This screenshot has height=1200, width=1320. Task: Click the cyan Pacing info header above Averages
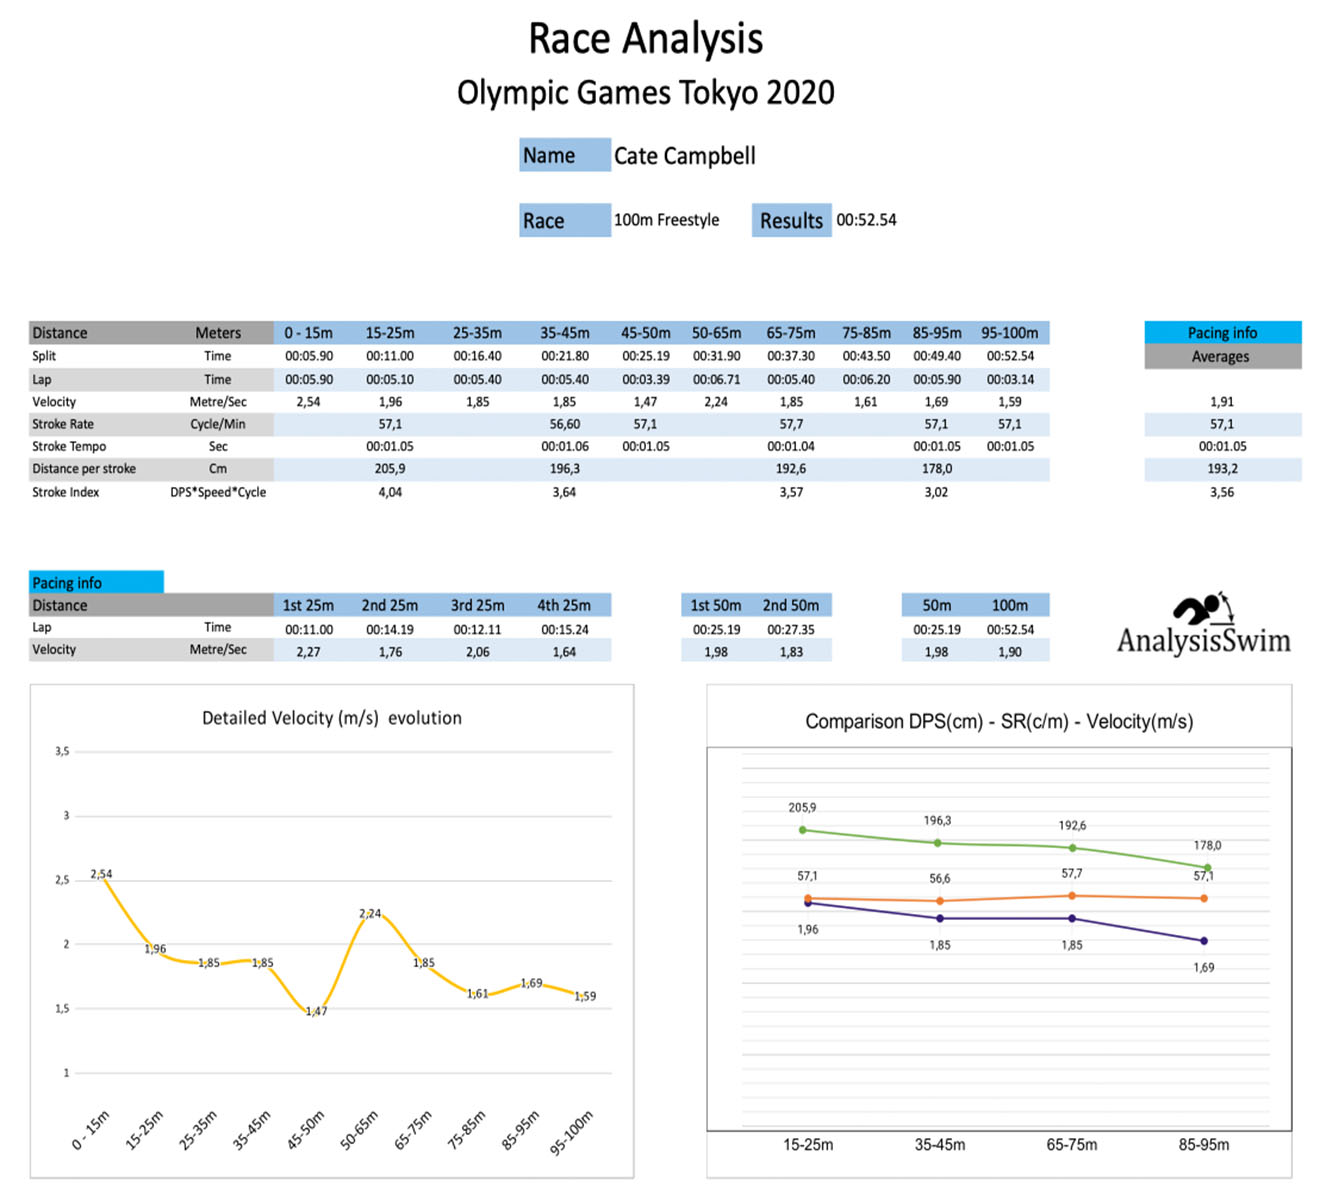pyautogui.click(x=1222, y=333)
